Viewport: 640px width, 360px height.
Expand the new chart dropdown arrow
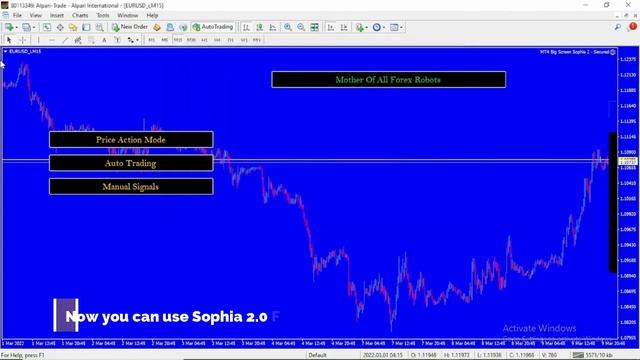[x=16, y=27]
